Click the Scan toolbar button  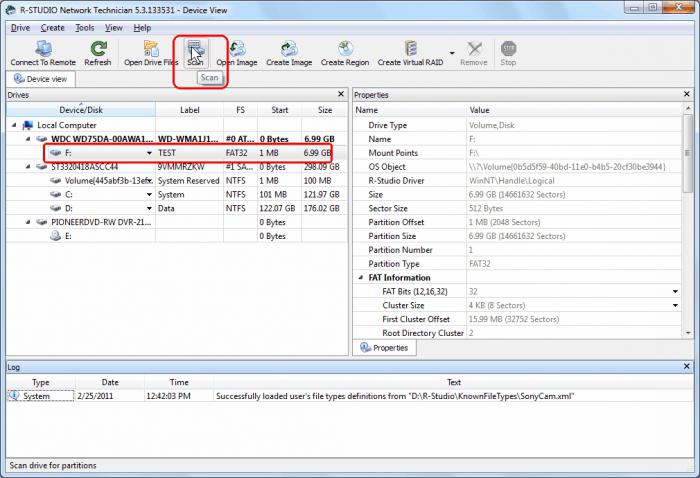[x=196, y=53]
